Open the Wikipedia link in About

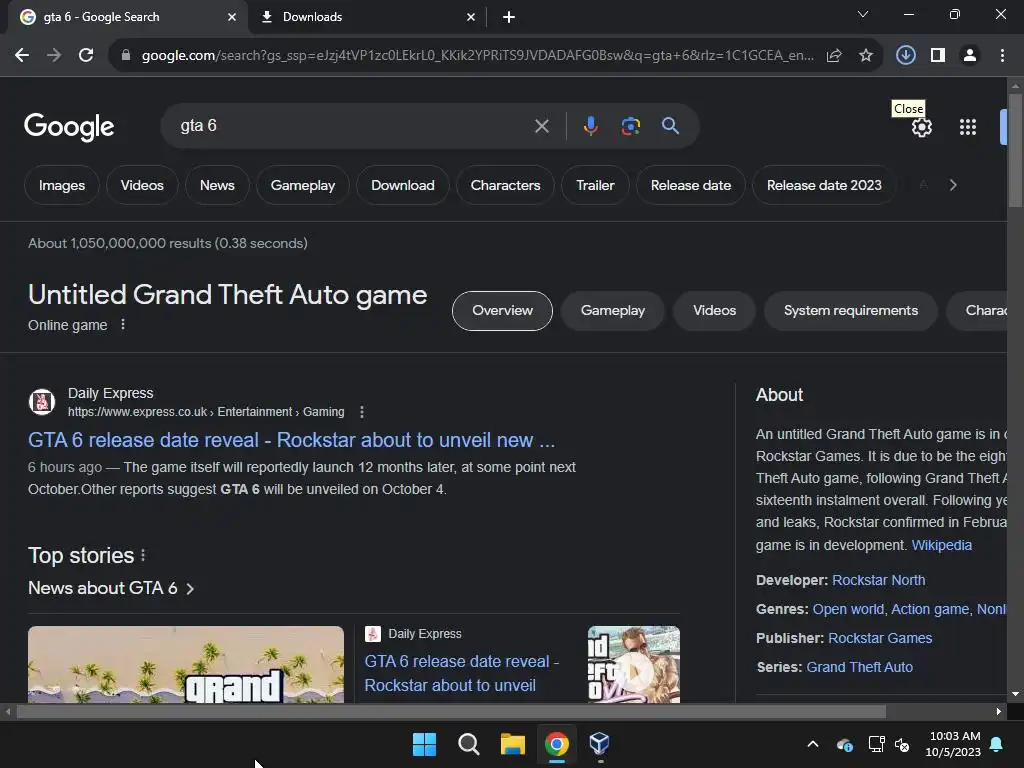[x=942, y=545]
